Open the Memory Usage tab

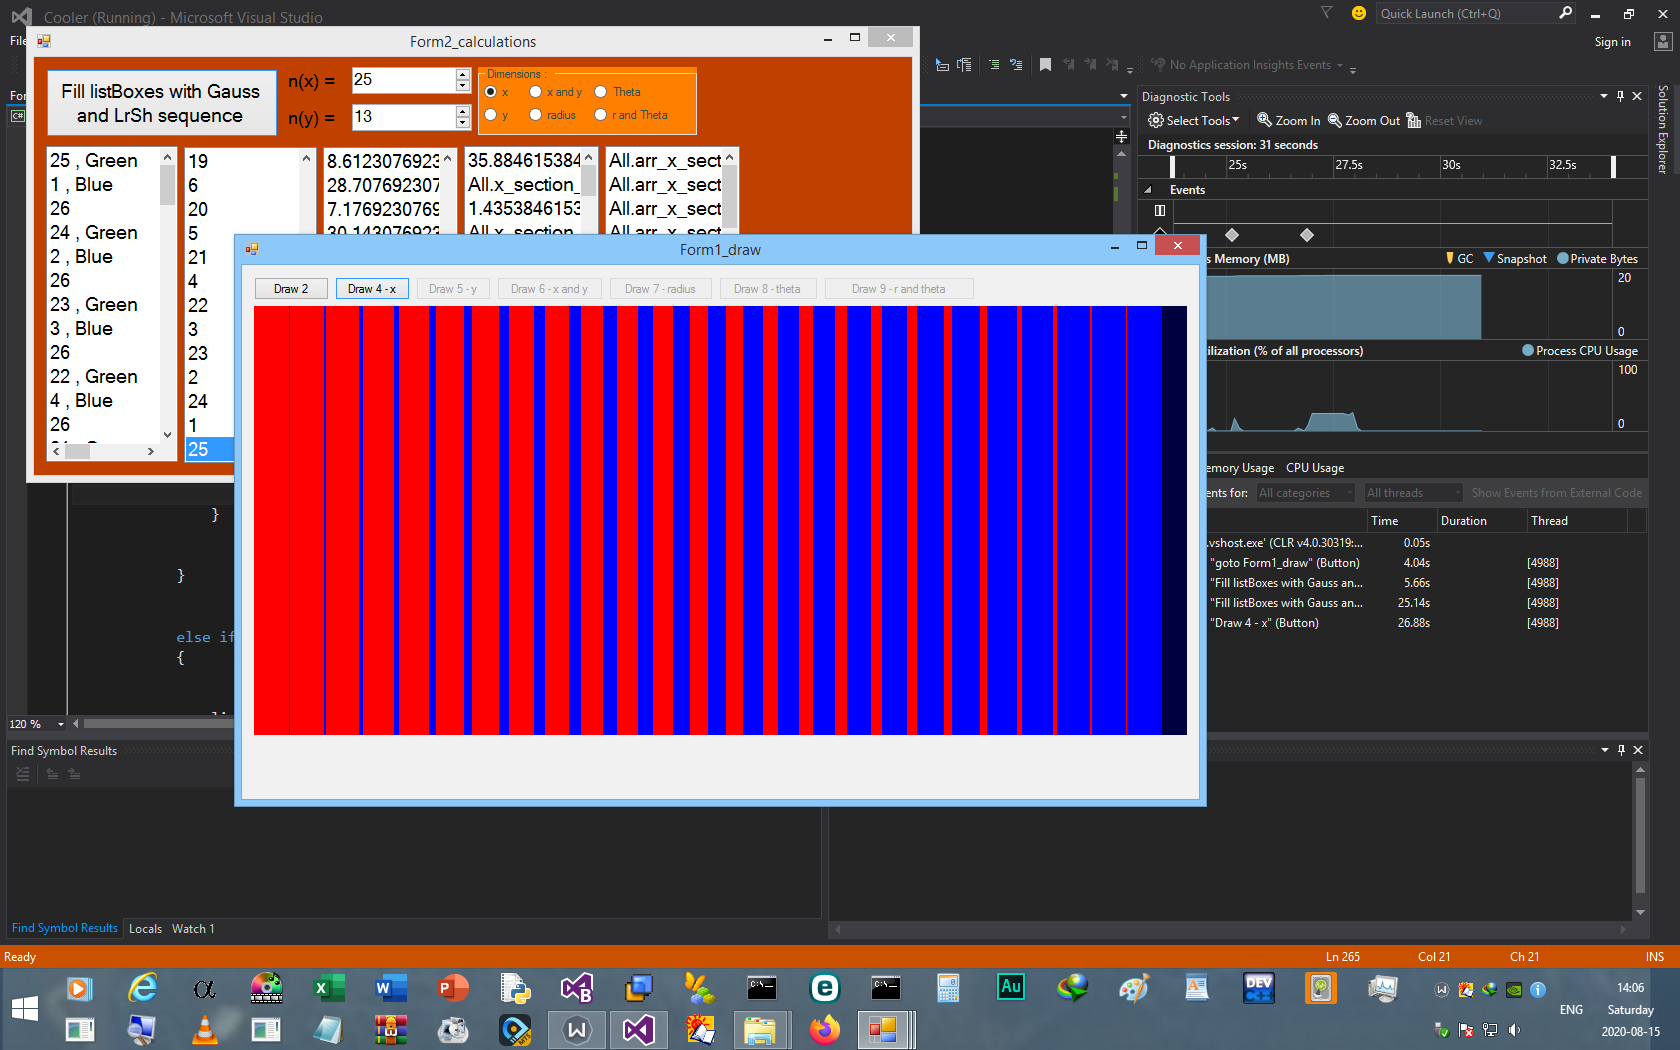click(x=1240, y=468)
